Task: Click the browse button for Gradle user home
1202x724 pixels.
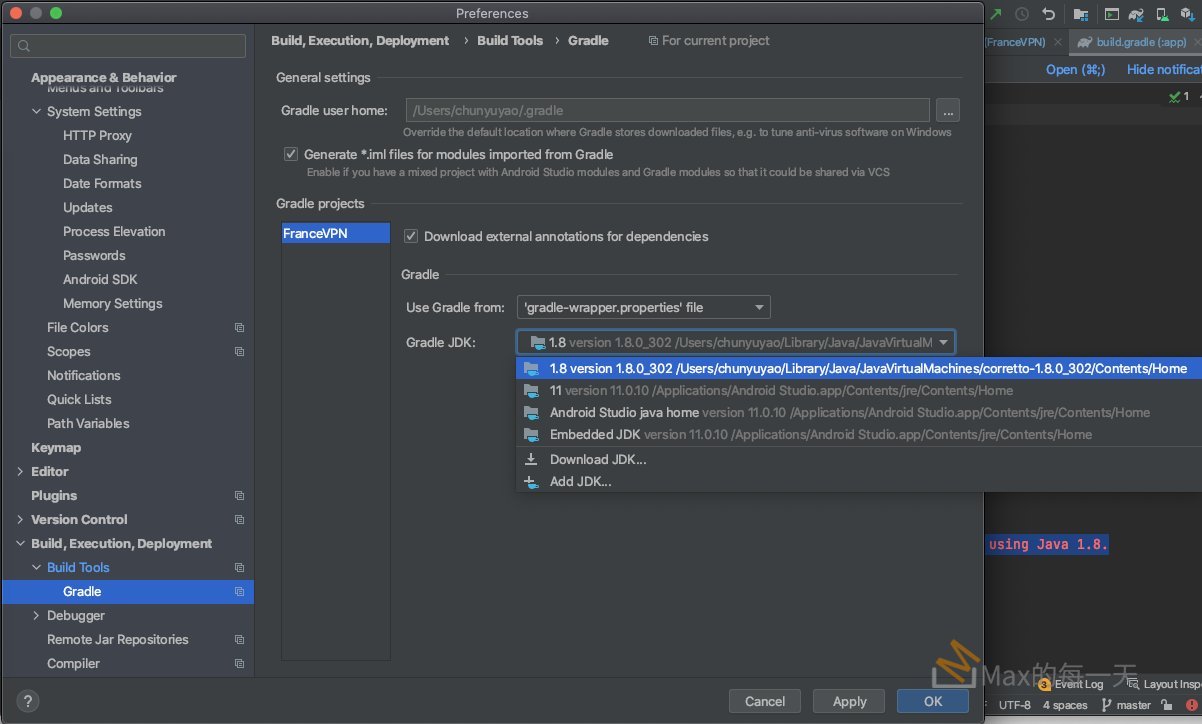Action: click(947, 110)
